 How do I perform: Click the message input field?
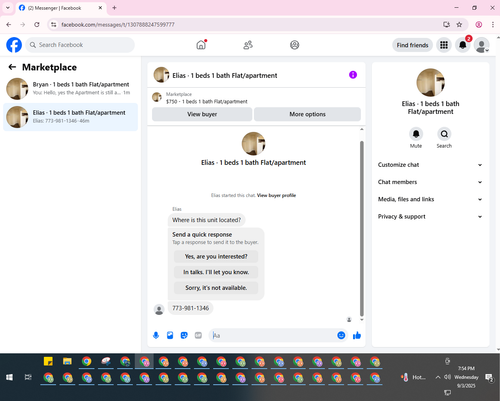[273, 335]
